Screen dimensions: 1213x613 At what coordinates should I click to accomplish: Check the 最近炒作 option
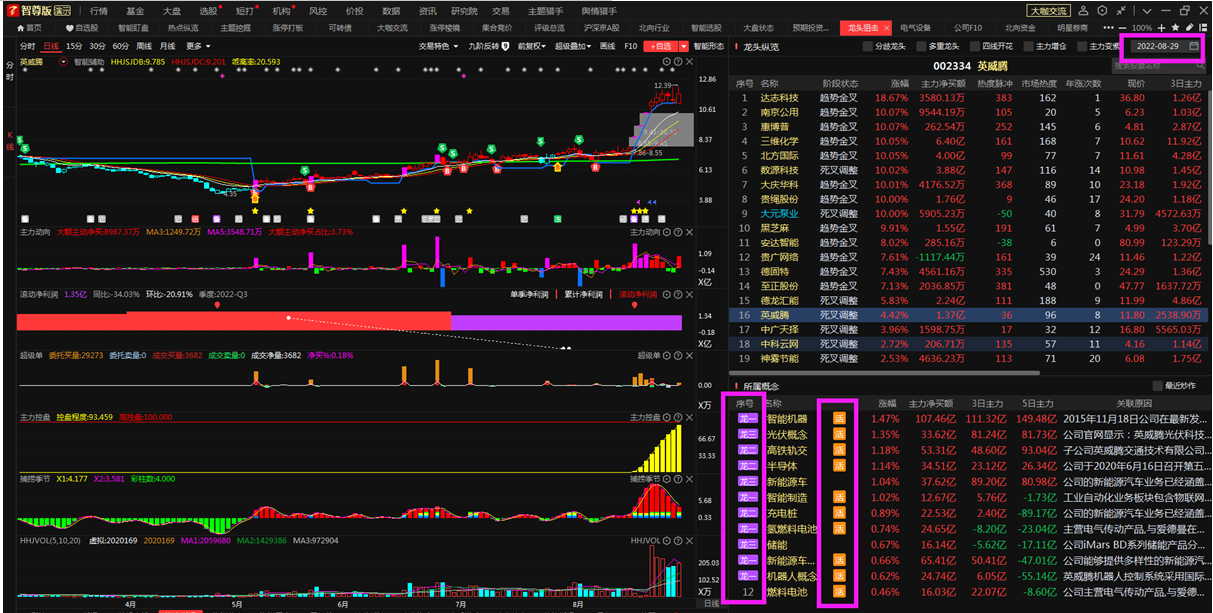[x=1158, y=386]
